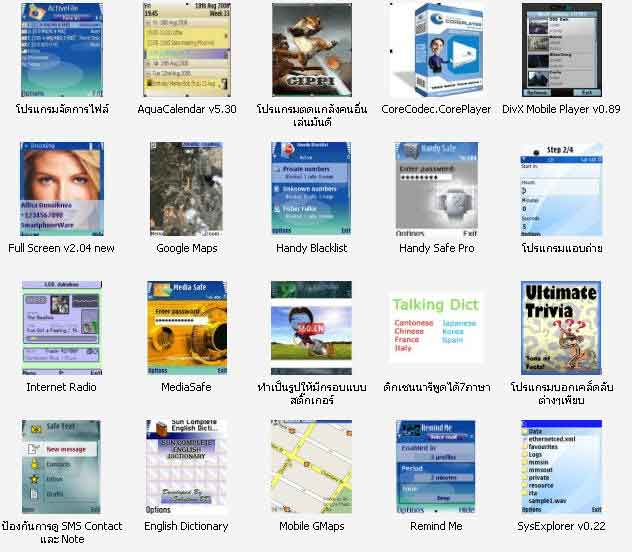Click the Google Maps label
Screen dimensions: 632x552
tap(187, 248)
